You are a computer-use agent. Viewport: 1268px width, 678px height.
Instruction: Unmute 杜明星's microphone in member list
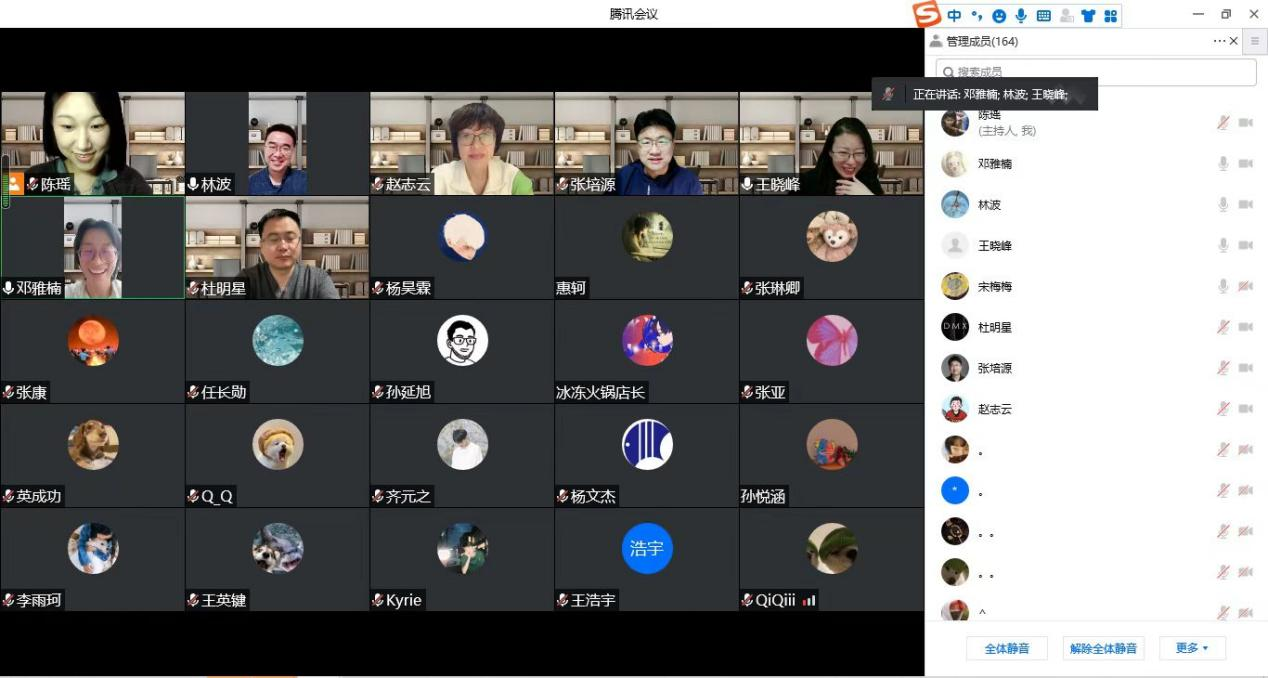pos(1222,327)
